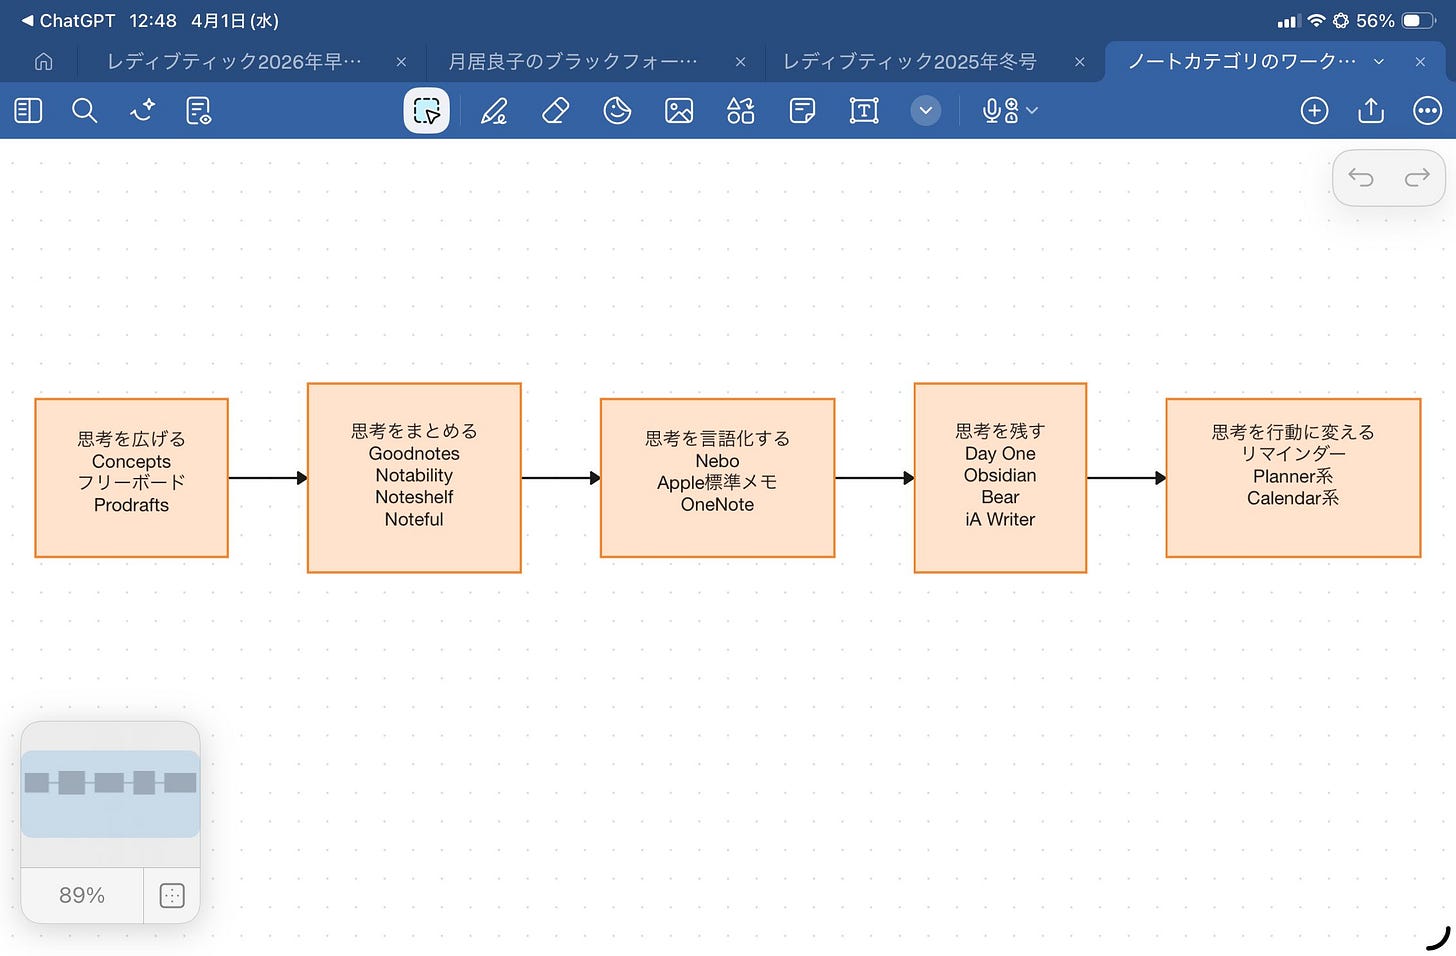Select the Pen tool
The height and width of the screenshot is (956, 1456).
coord(494,111)
